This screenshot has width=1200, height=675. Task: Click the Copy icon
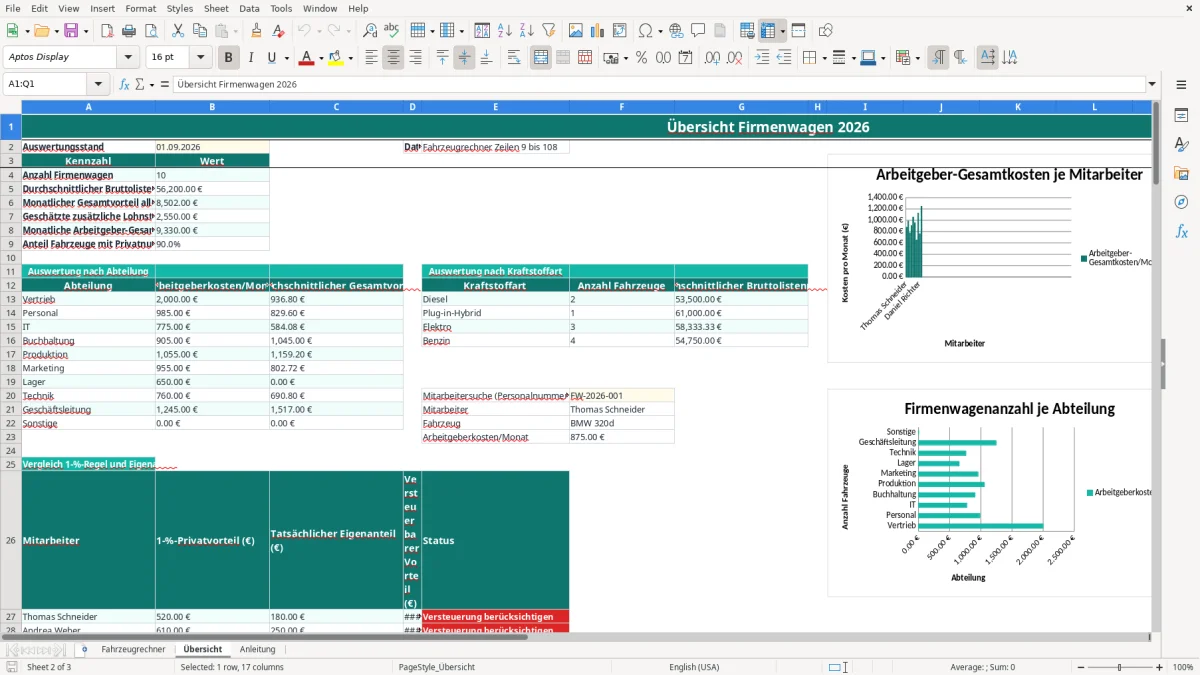200,31
